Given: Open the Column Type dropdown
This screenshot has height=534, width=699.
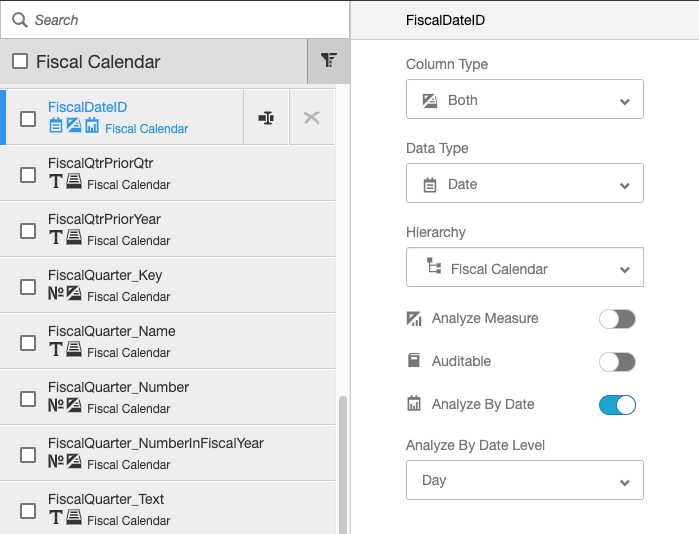Looking at the screenshot, I should pyautogui.click(x=524, y=100).
